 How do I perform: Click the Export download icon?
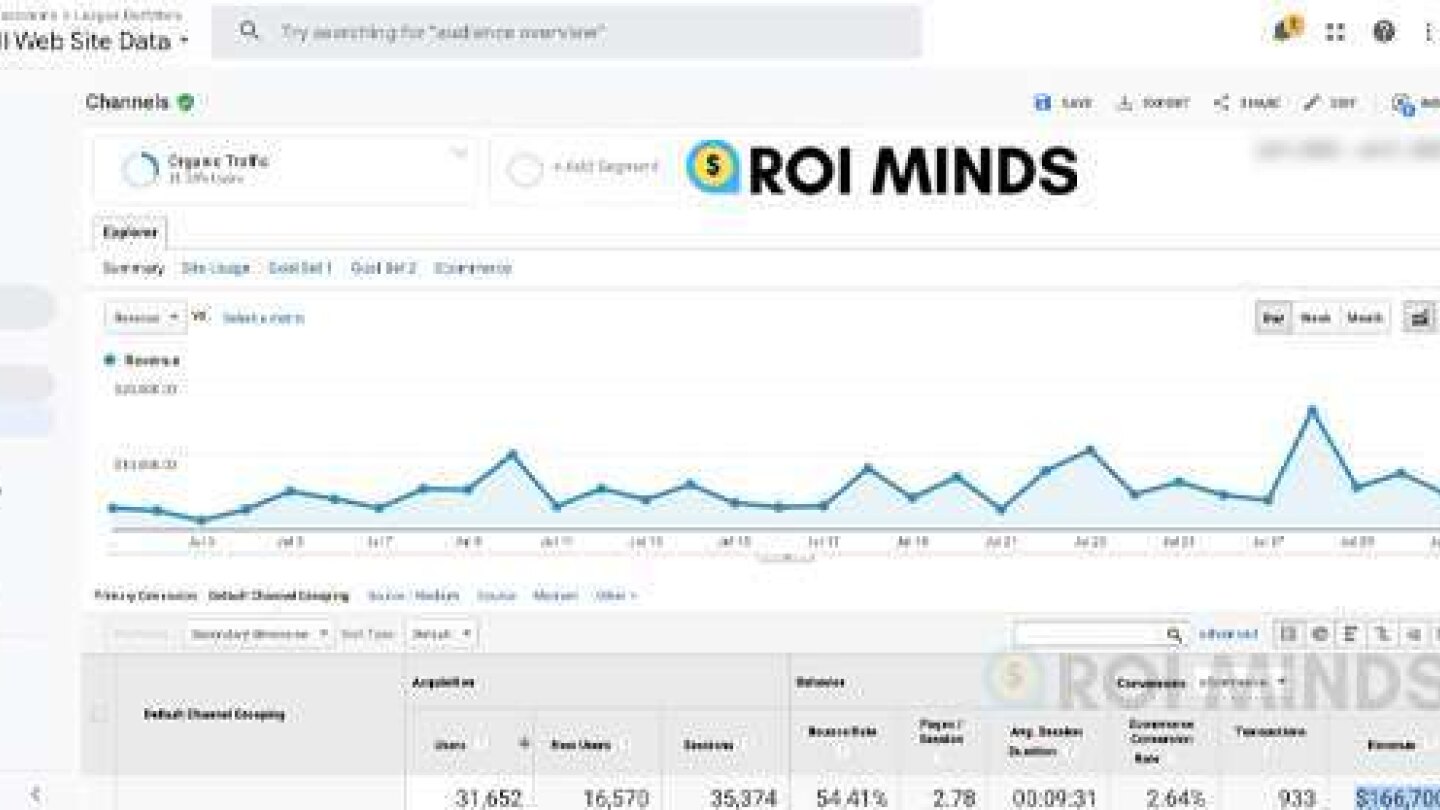click(x=1125, y=103)
